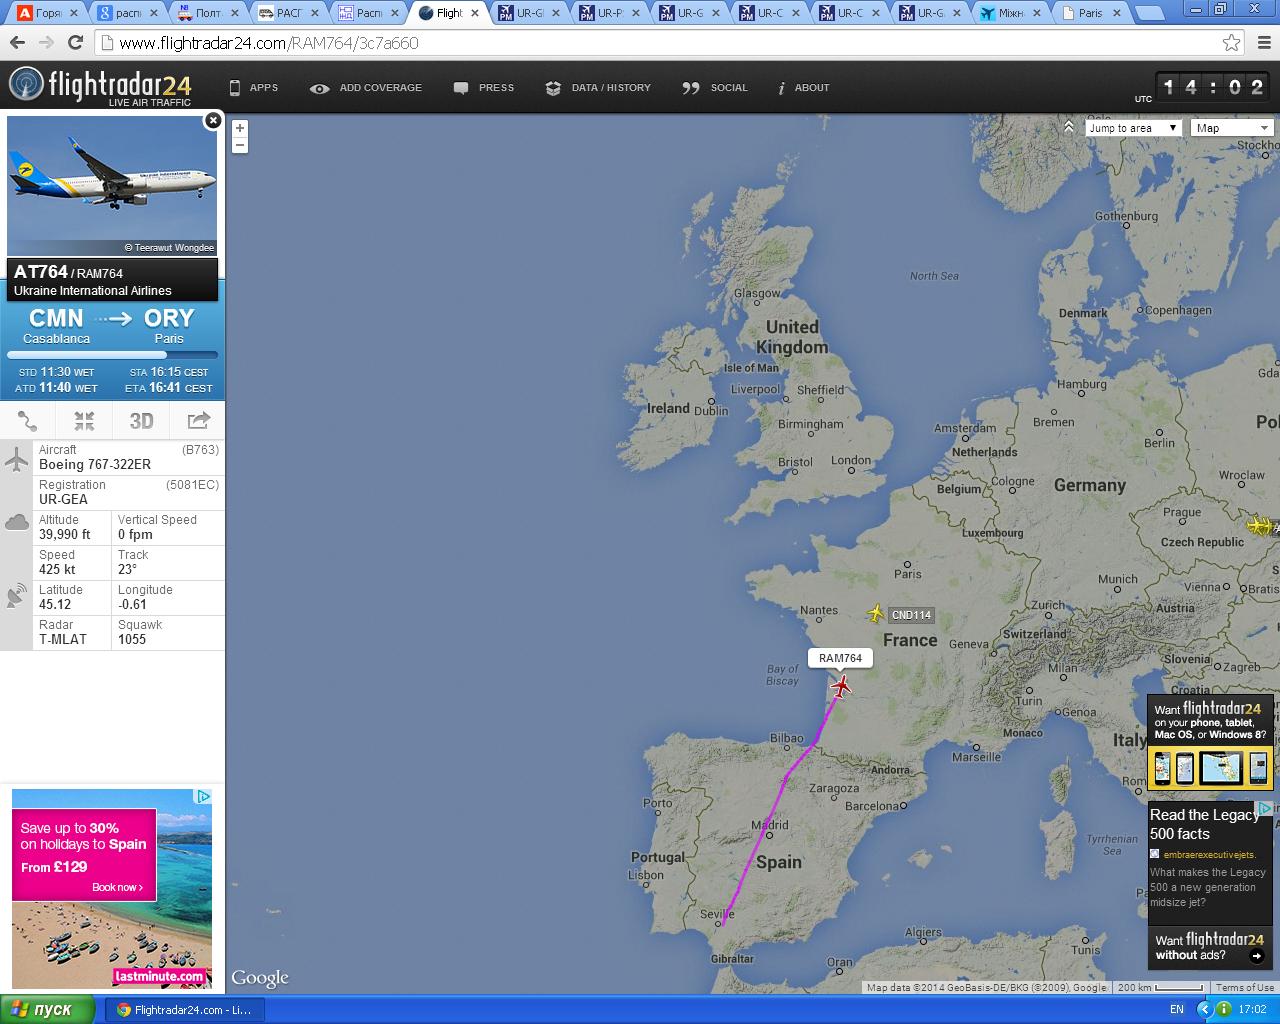Screen dimensions: 1280x1024
Task: Click the without ads arrow button
Action: coord(1257,956)
